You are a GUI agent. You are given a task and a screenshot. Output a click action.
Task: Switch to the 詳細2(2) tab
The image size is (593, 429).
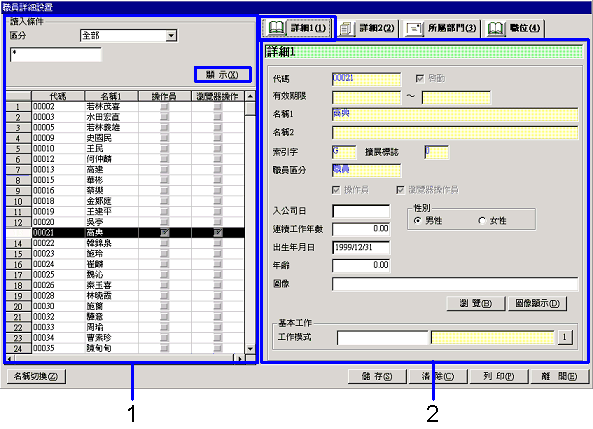pyautogui.click(x=367, y=28)
